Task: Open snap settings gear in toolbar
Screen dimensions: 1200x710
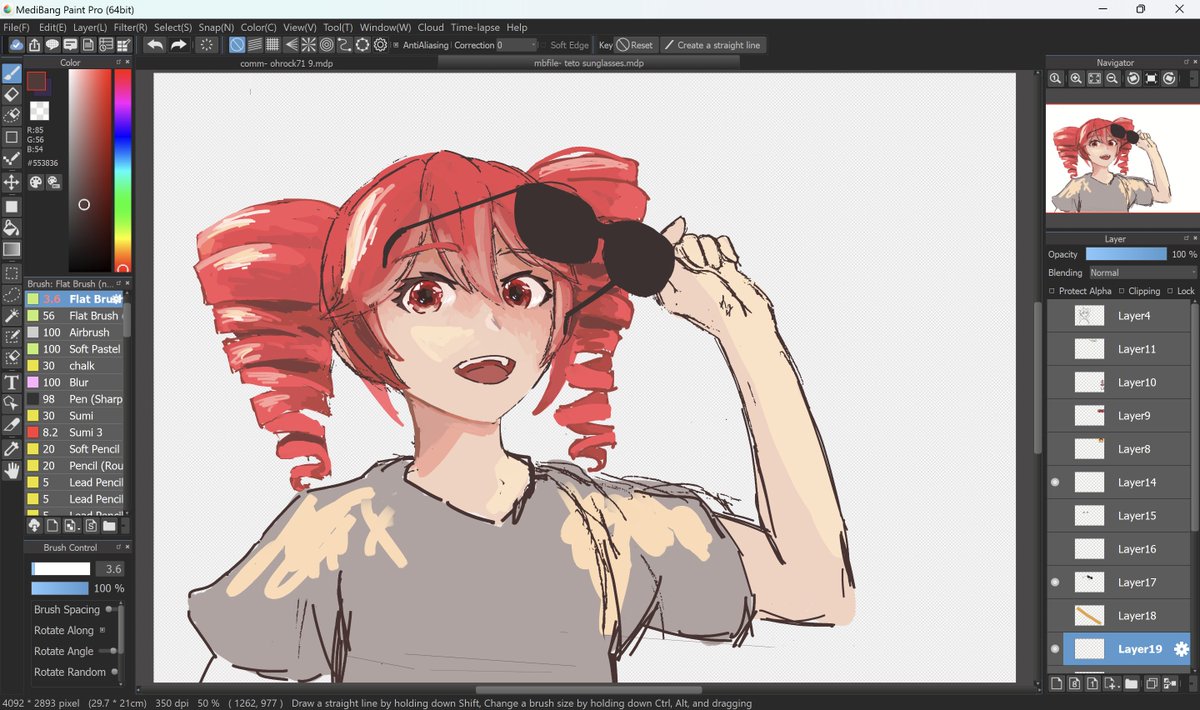Action: [x=380, y=45]
